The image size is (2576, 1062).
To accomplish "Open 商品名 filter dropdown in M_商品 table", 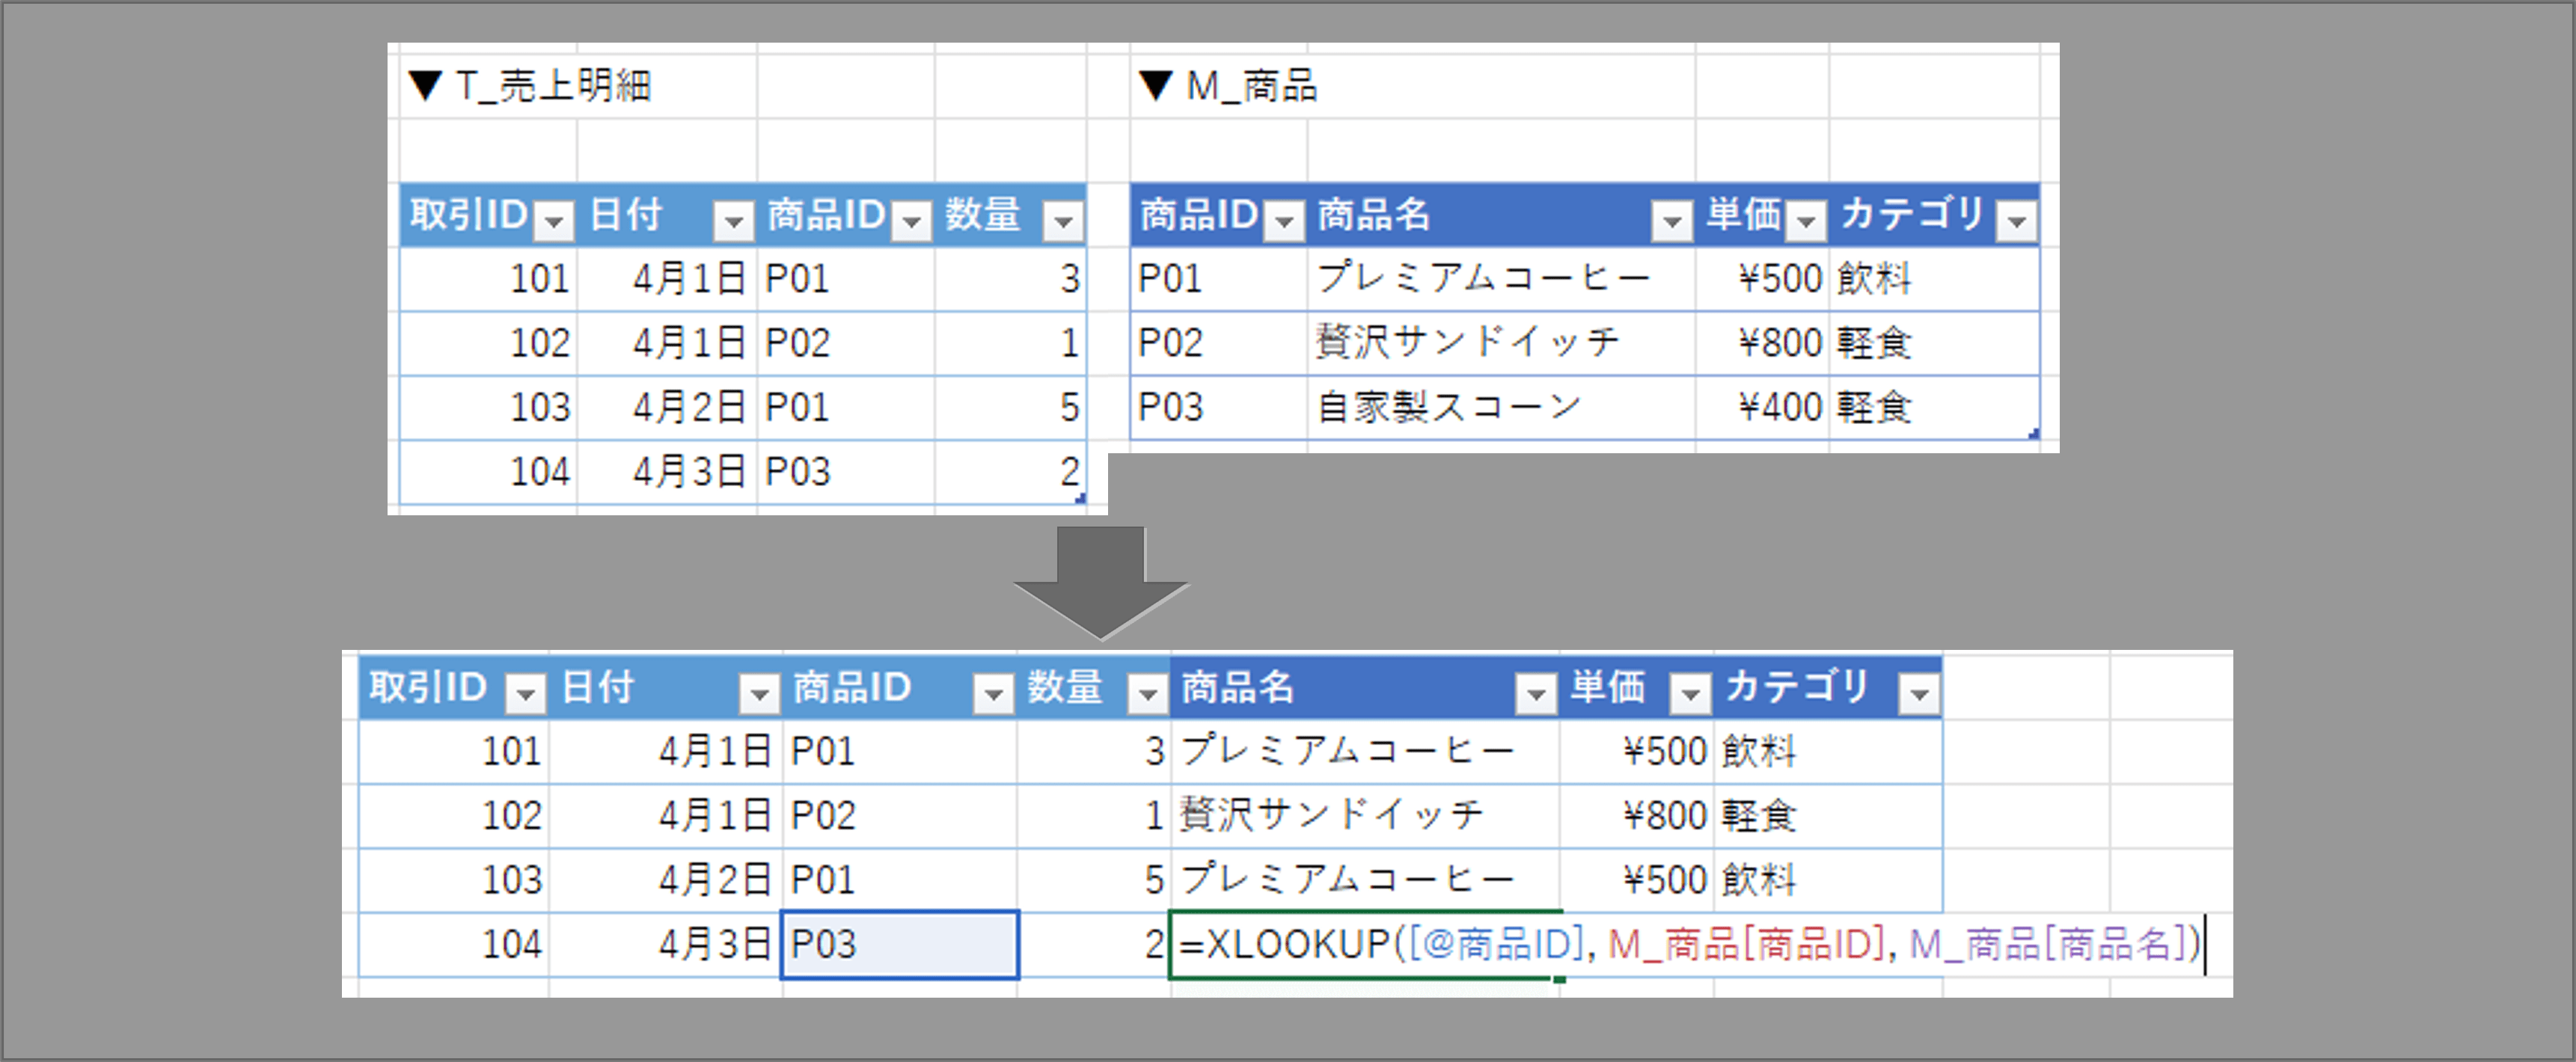I will point(1671,221).
